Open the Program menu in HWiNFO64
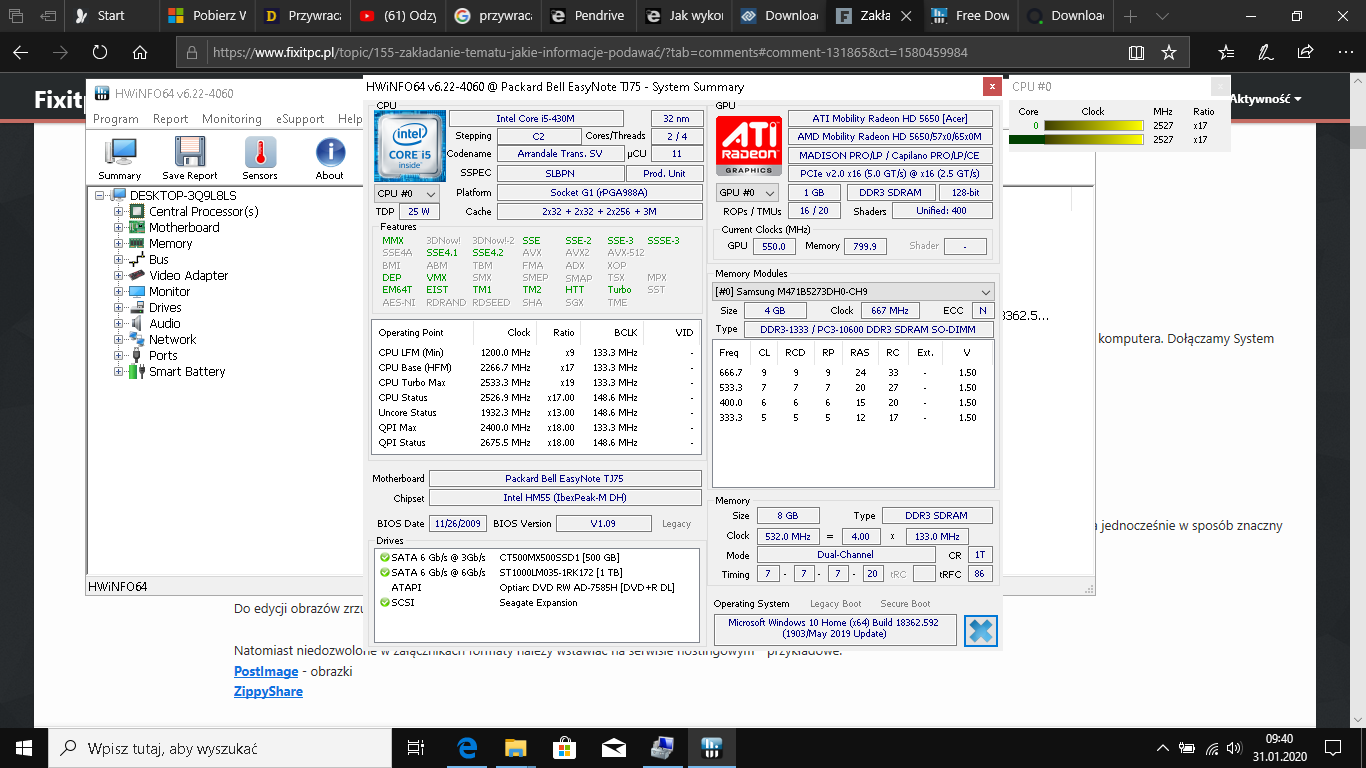1366x768 pixels. click(116, 119)
